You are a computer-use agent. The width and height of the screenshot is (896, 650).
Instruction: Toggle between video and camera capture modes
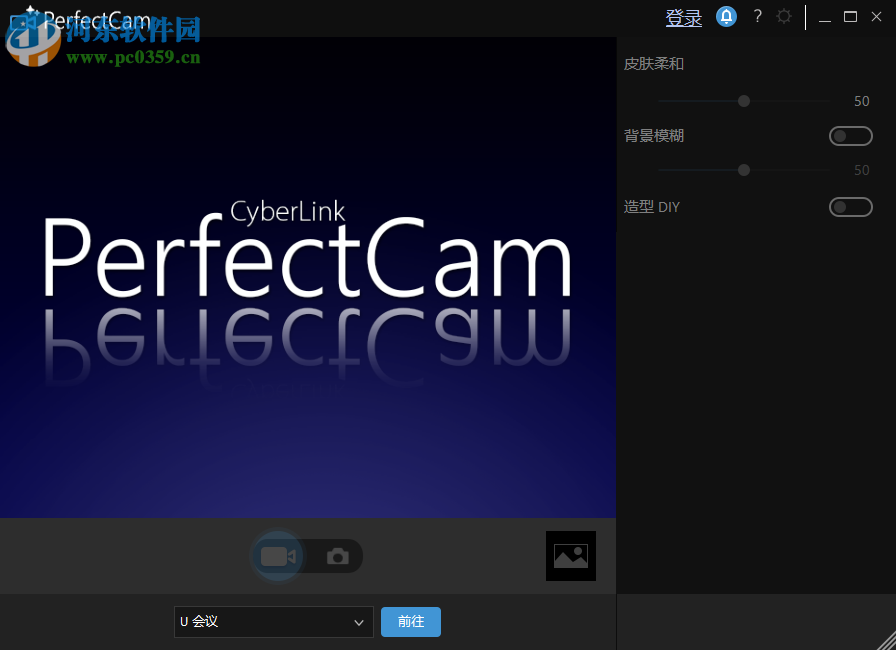click(307, 556)
